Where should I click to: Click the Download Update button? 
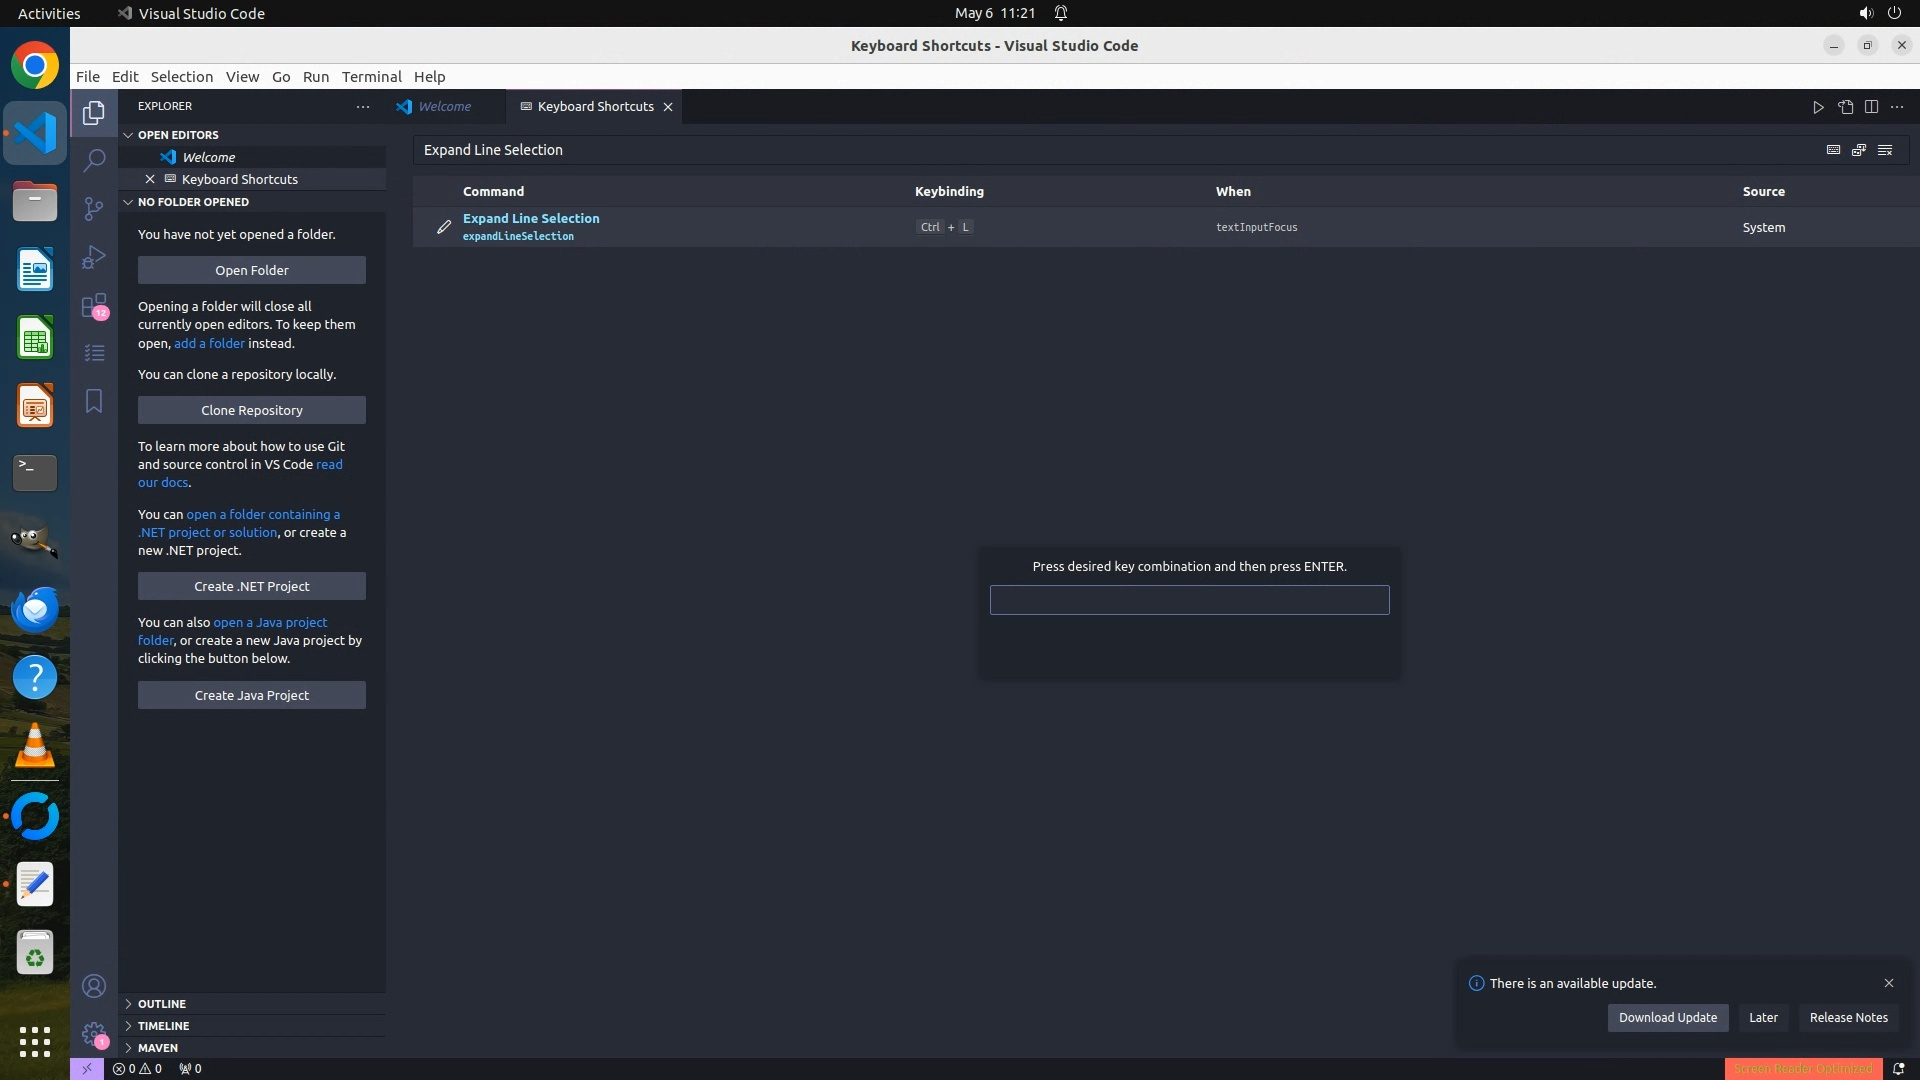click(x=1667, y=1017)
